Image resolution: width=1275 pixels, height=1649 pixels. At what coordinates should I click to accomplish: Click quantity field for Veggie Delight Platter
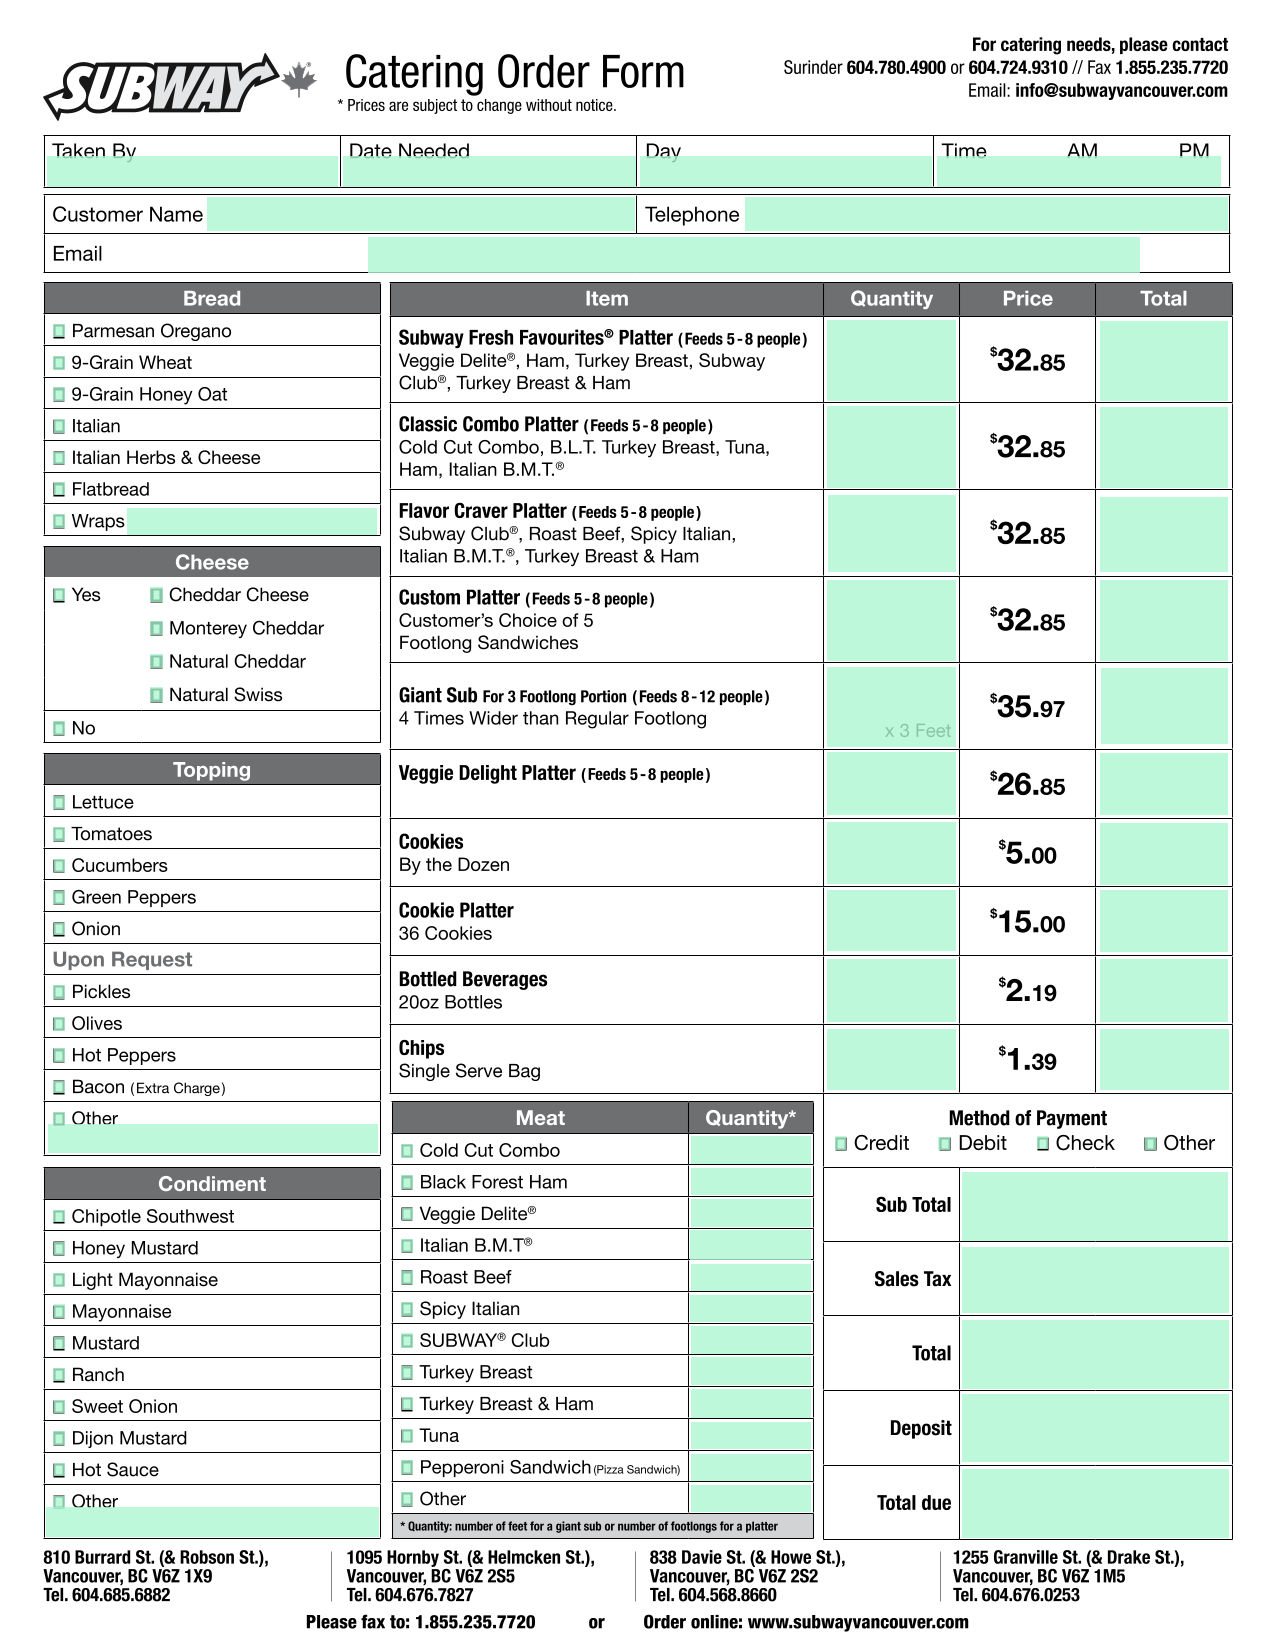point(891,785)
